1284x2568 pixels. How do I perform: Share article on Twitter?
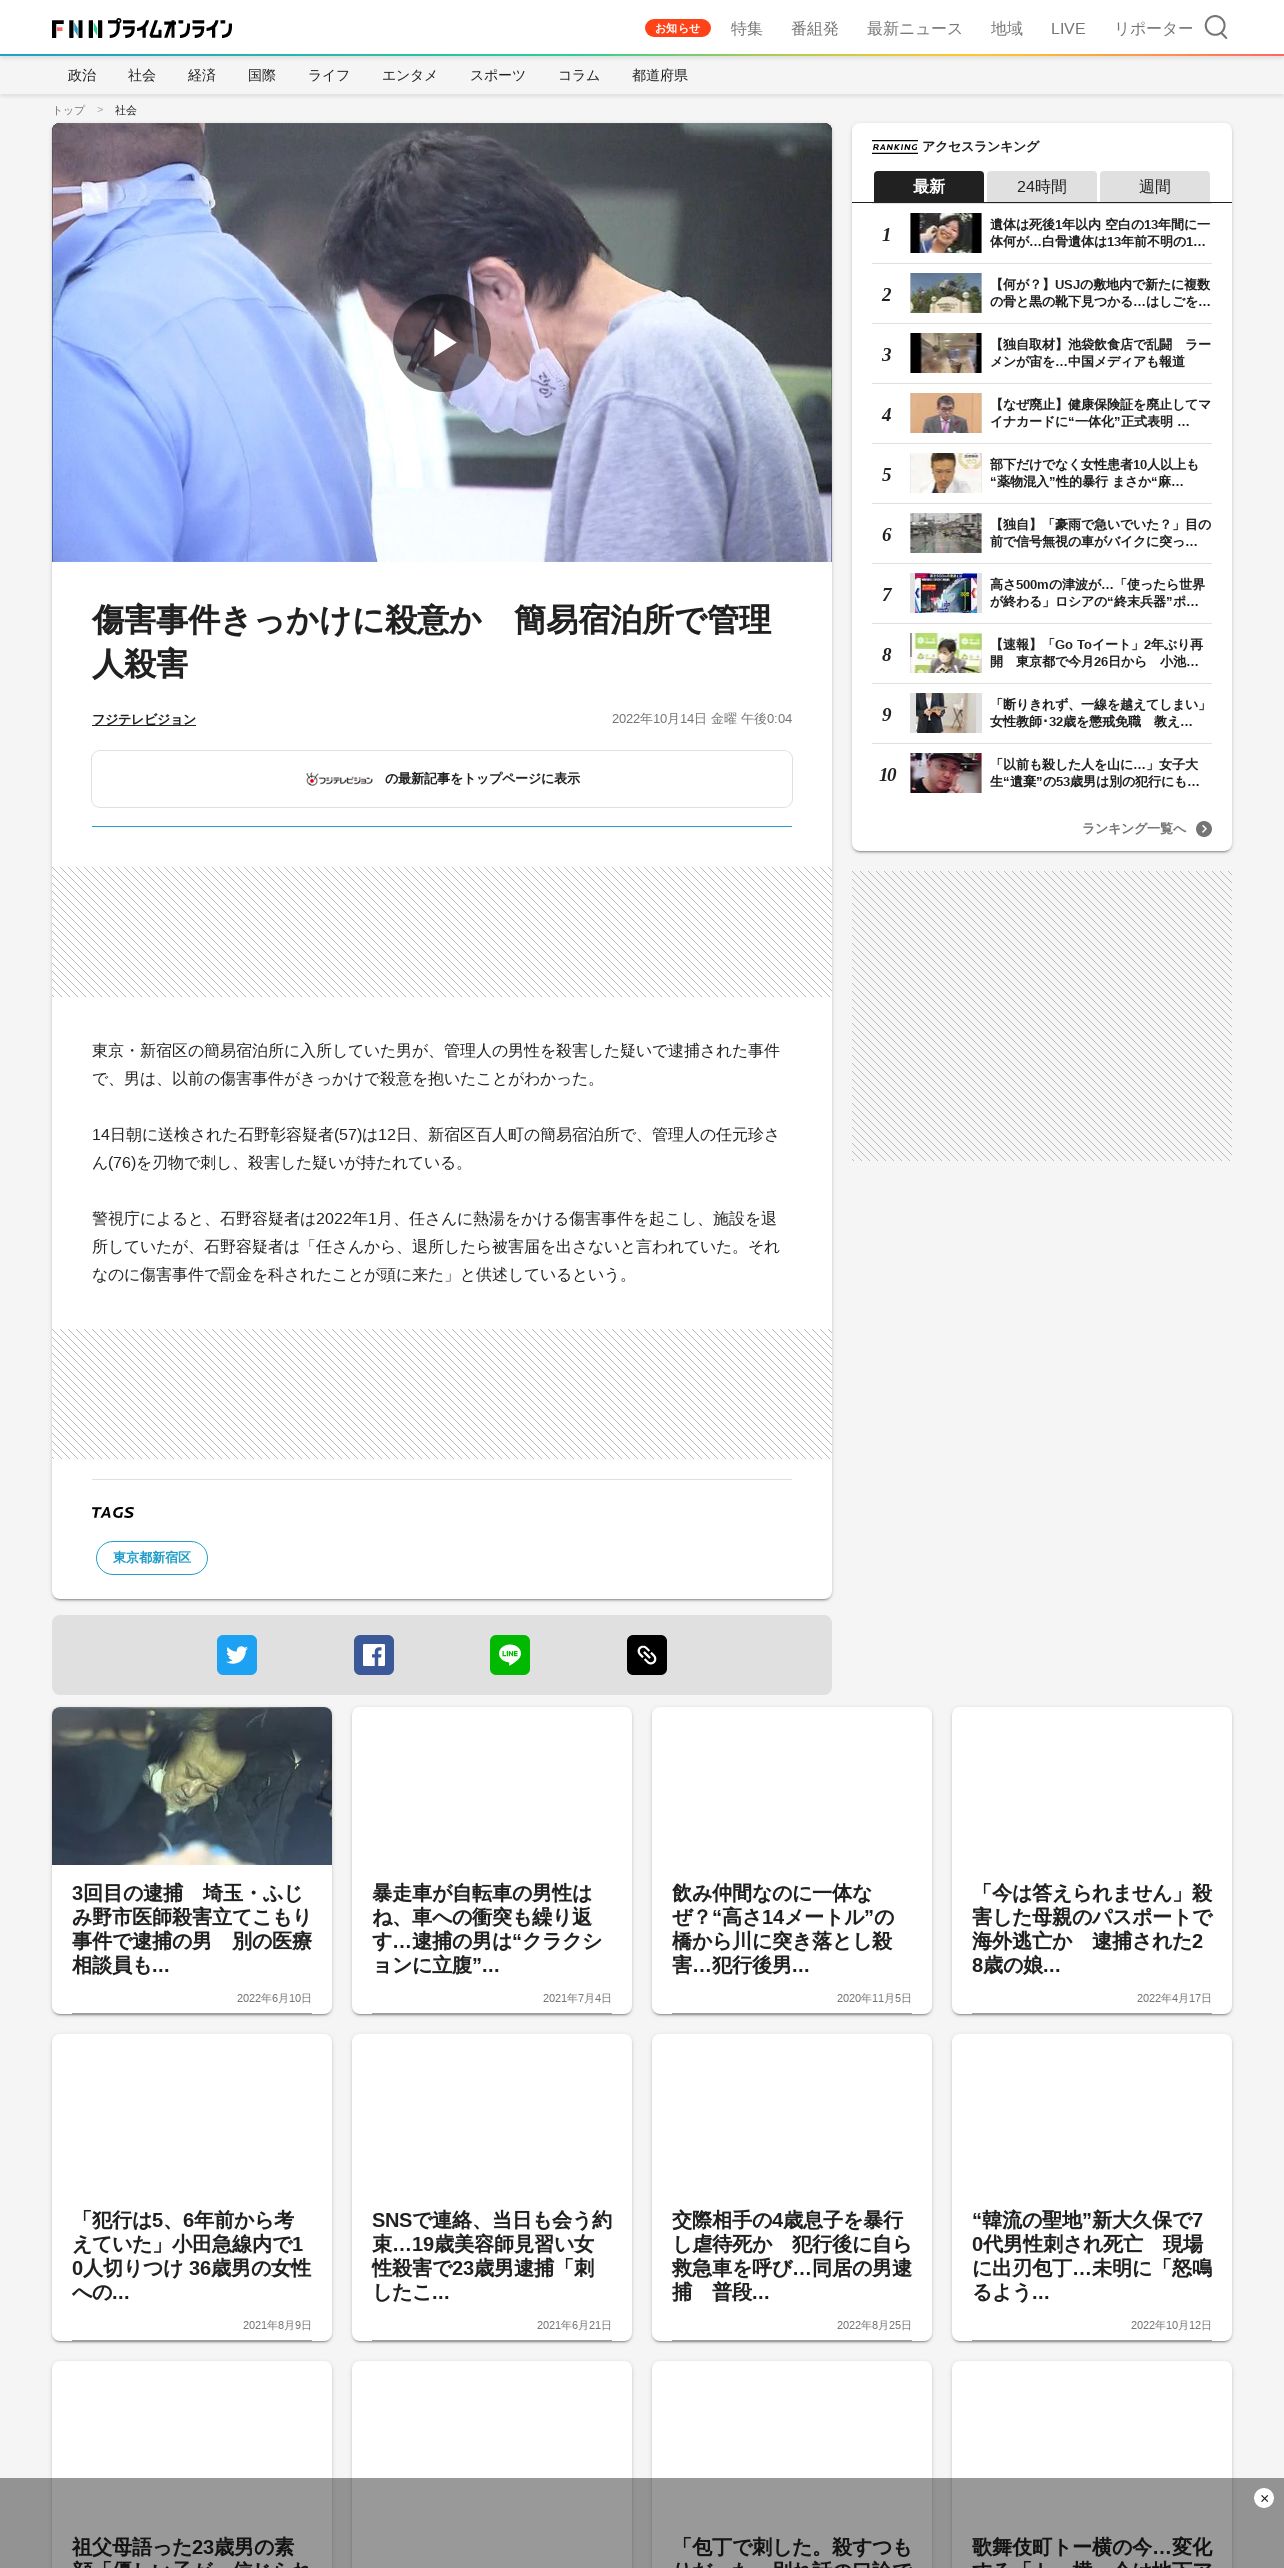click(x=237, y=1655)
